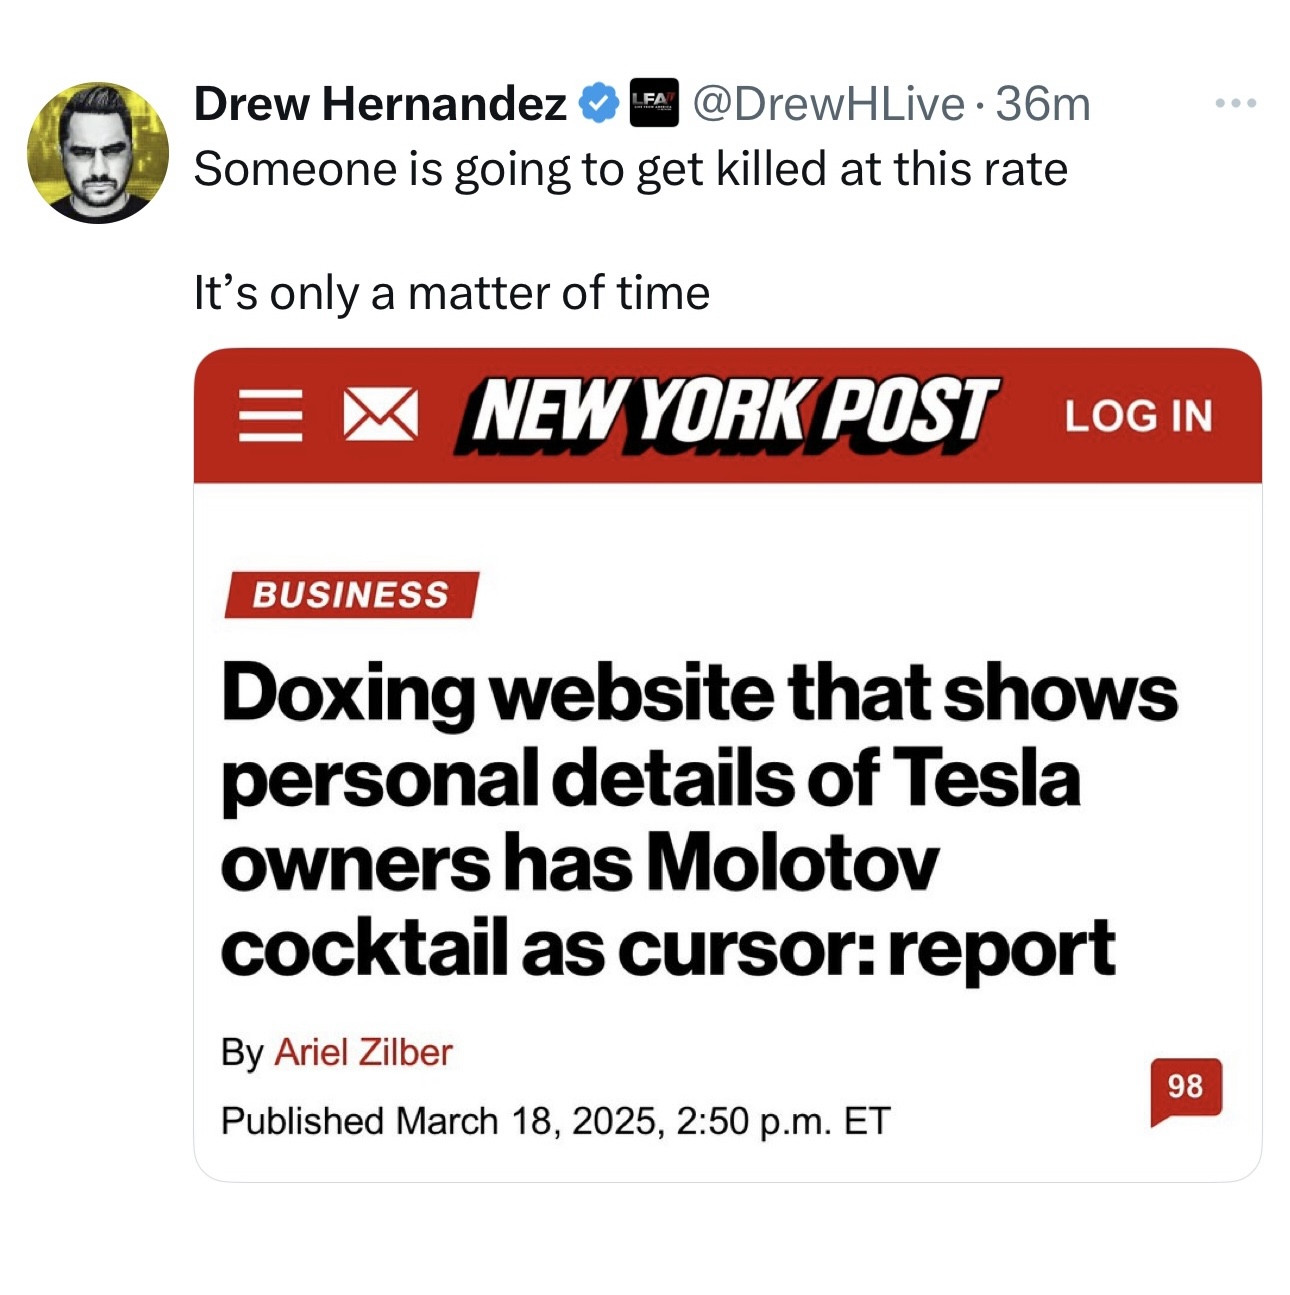Open the three-dot more options menu
1290x1295 pixels.
tap(1236, 103)
